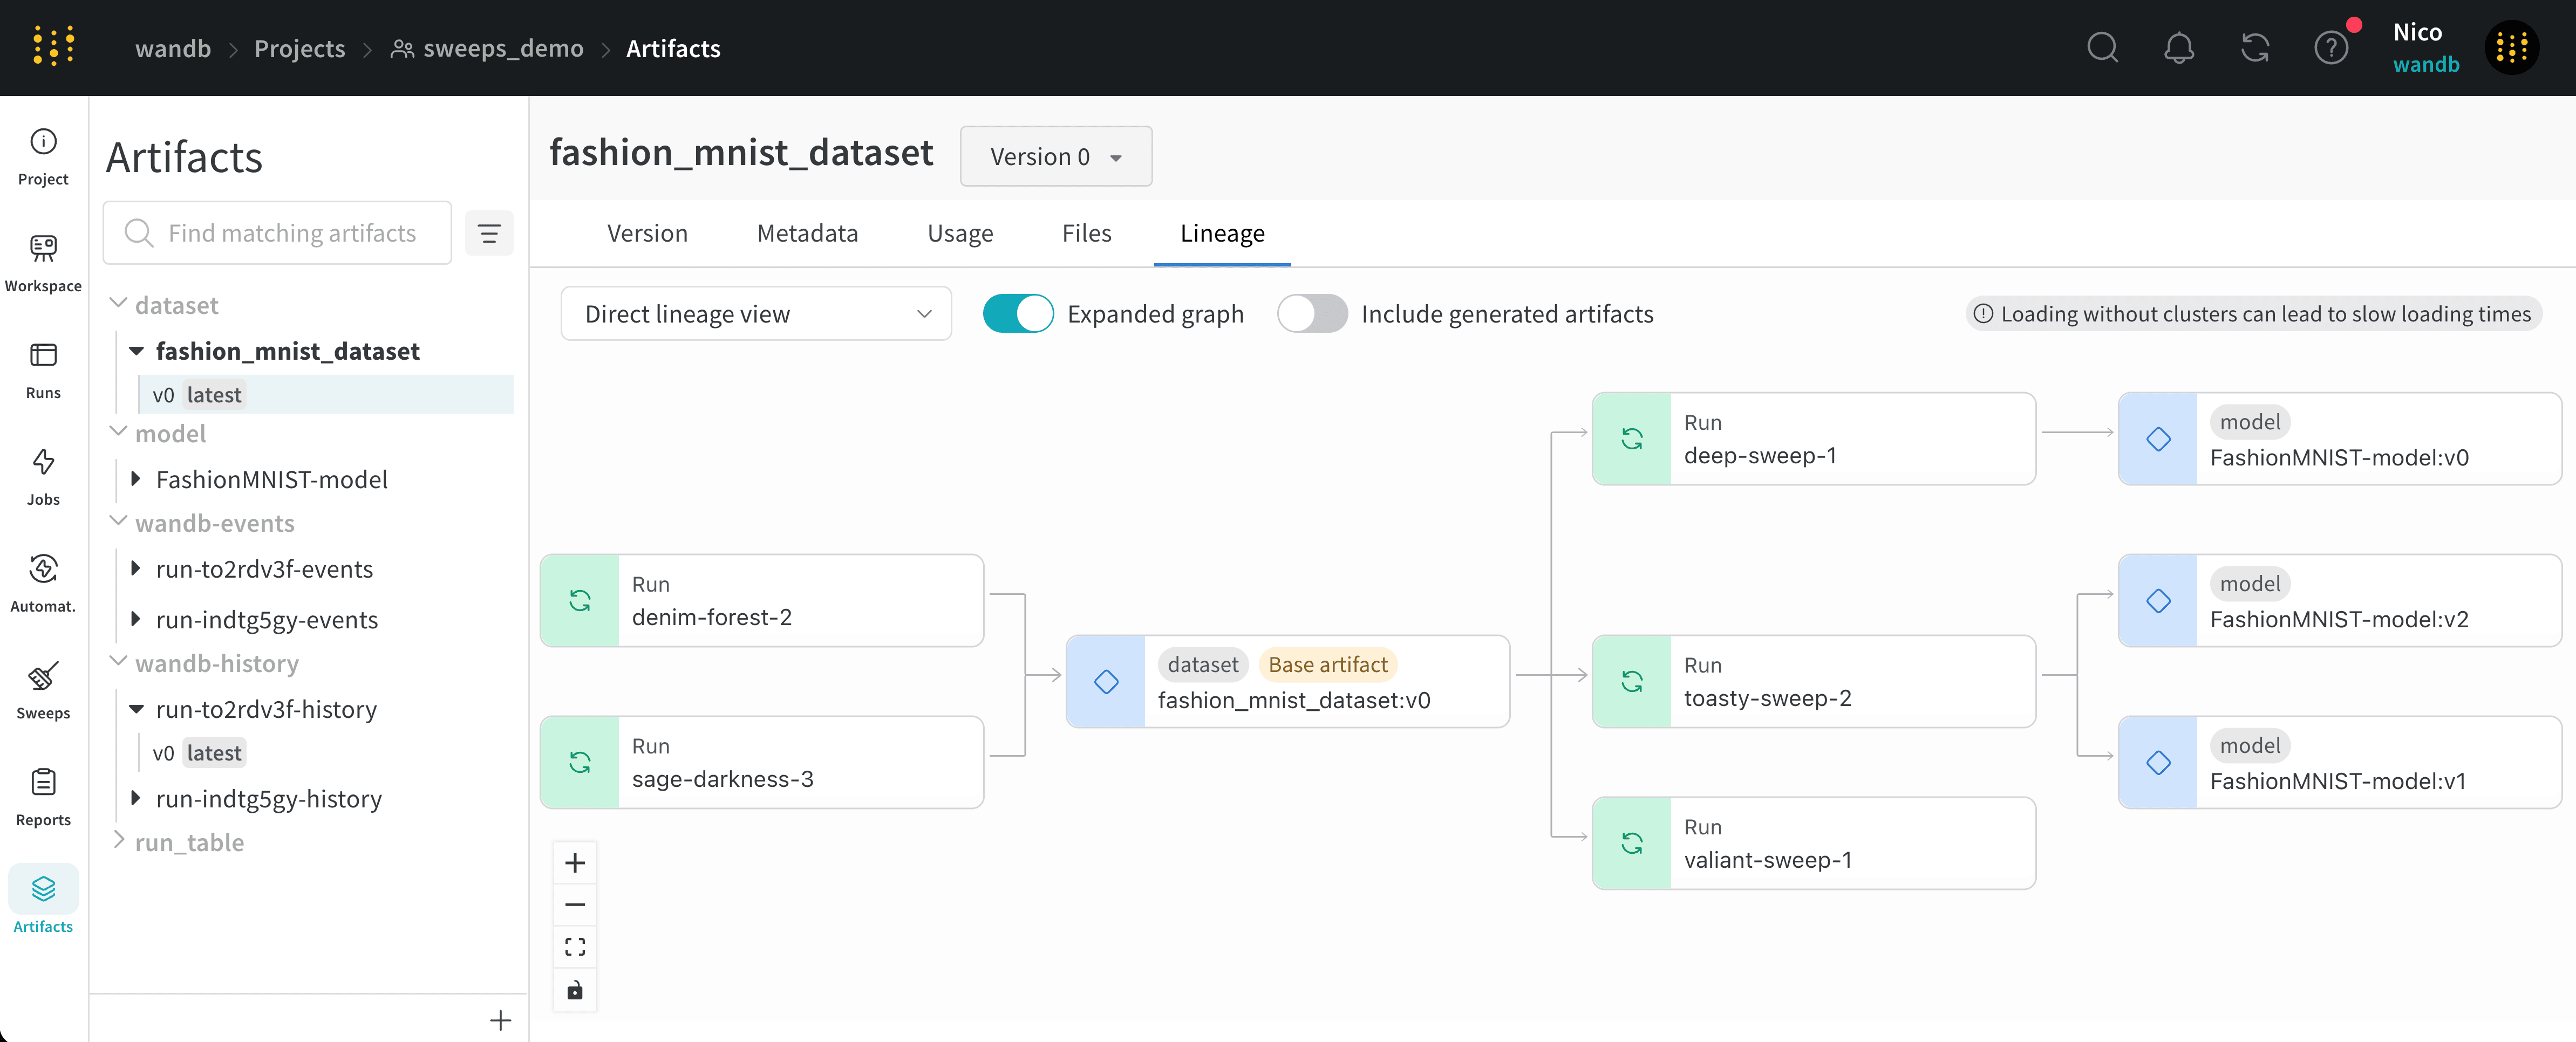
Task: Zoom in on the lineage graph
Action: [575, 863]
